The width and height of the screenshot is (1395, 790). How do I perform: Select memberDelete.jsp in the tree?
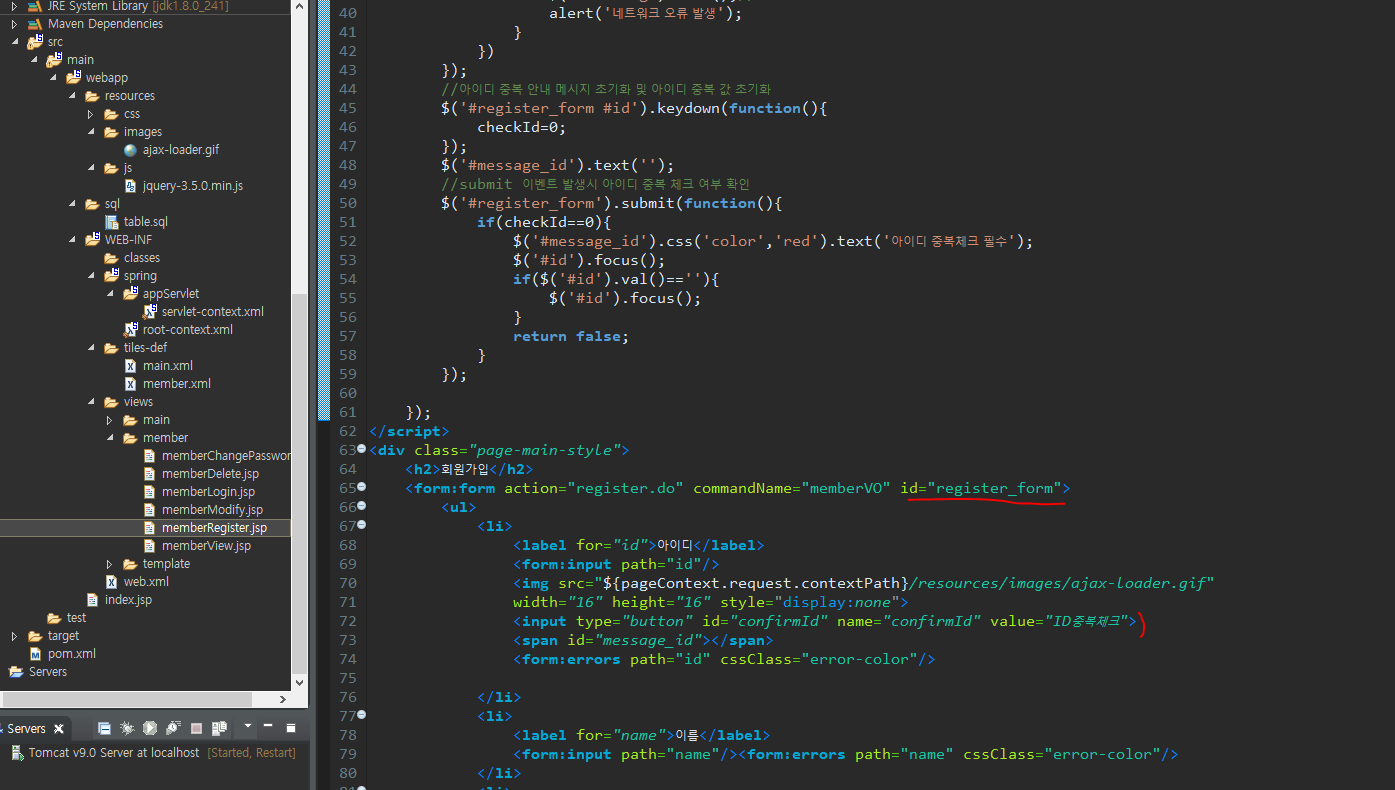210,474
